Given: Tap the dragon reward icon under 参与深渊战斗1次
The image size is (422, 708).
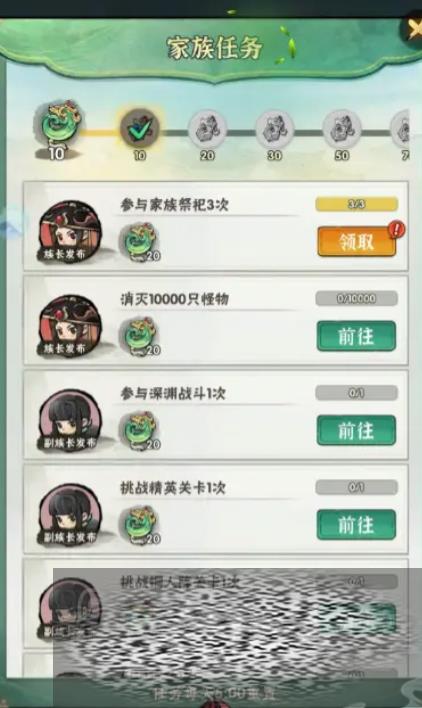Looking at the screenshot, I should click(x=140, y=431).
